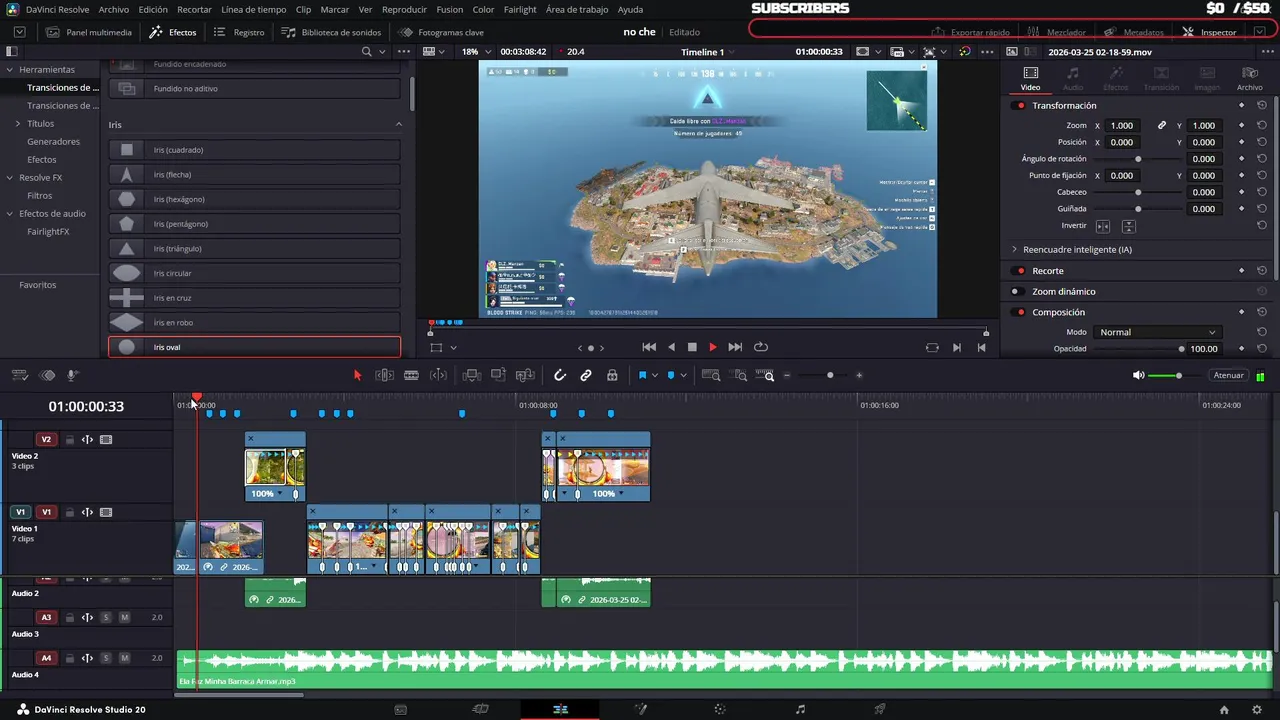Select the Iris circular transition

(254, 273)
